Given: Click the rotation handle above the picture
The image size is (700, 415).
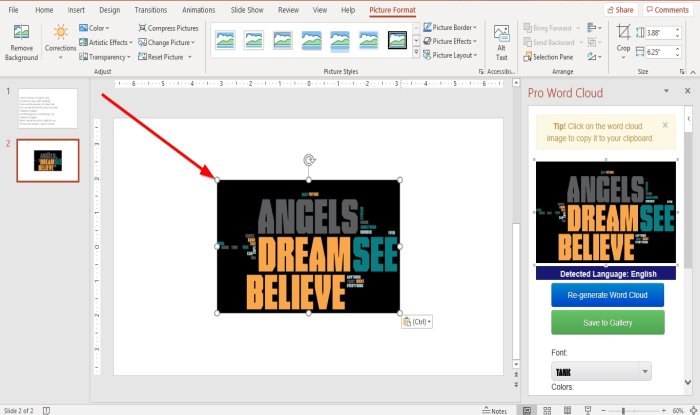Looking at the screenshot, I should 309,160.
